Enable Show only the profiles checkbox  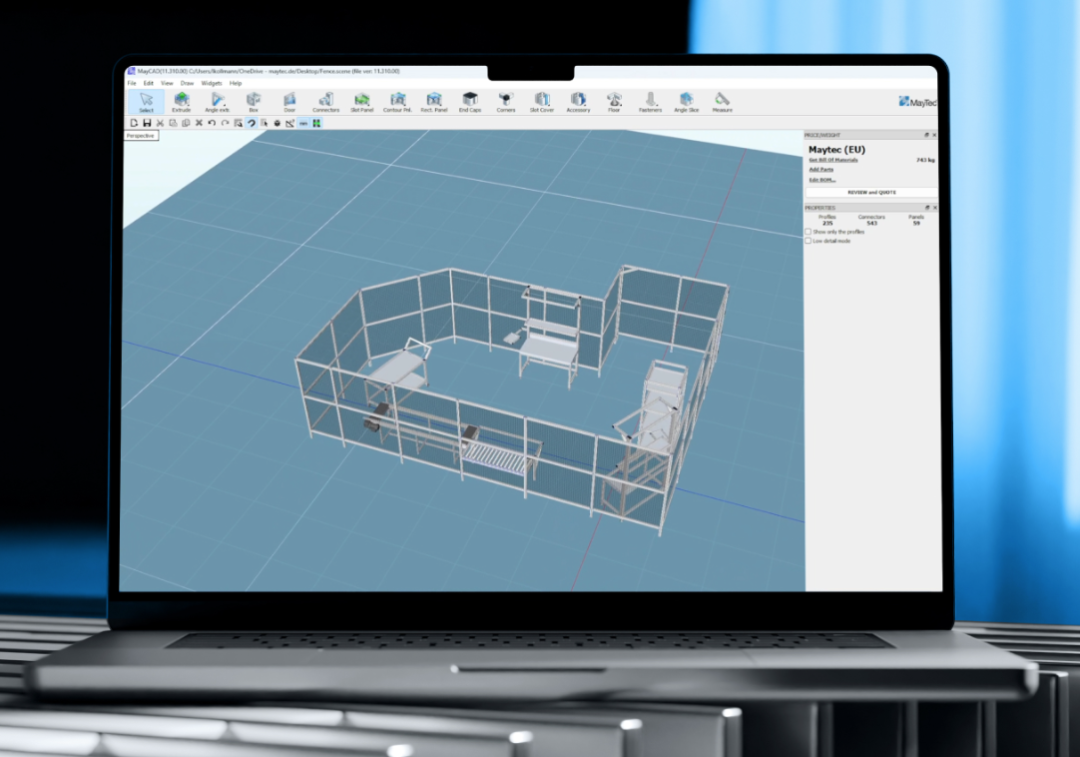809,232
